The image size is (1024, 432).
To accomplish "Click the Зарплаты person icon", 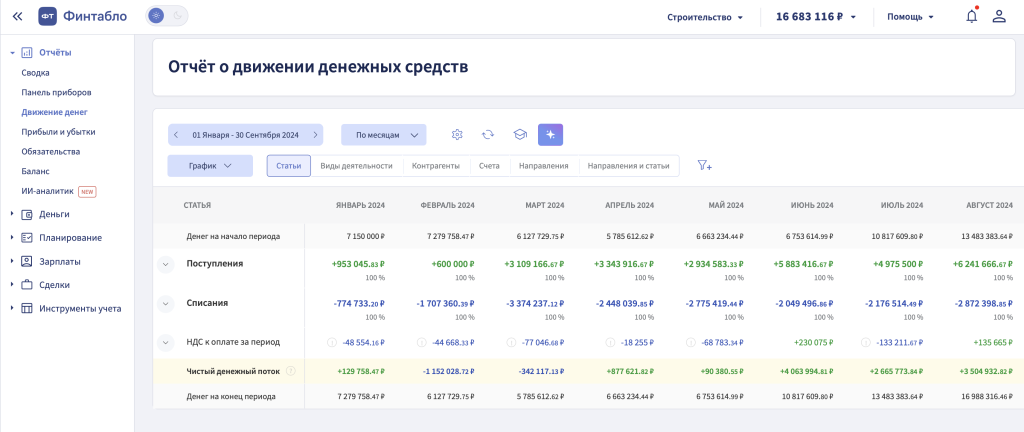I will click(x=27, y=261).
